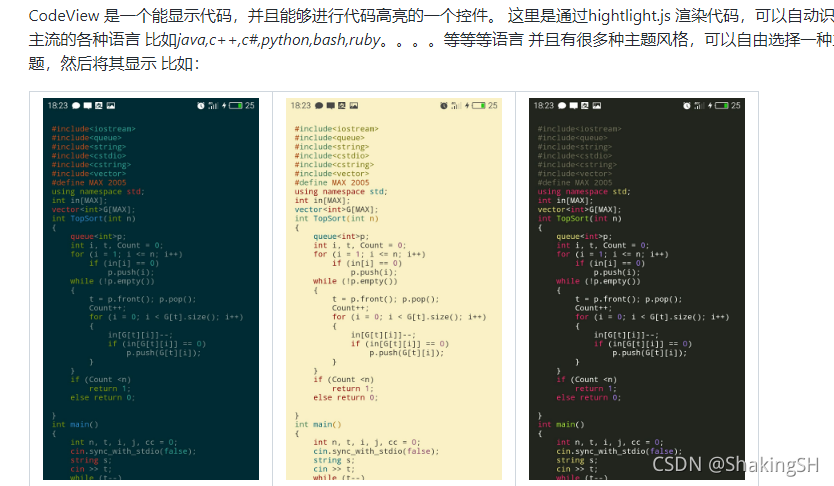Click 'else return 0;' in the teal screenshot
The height and width of the screenshot is (486, 834).
pyautogui.click(x=103, y=398)
